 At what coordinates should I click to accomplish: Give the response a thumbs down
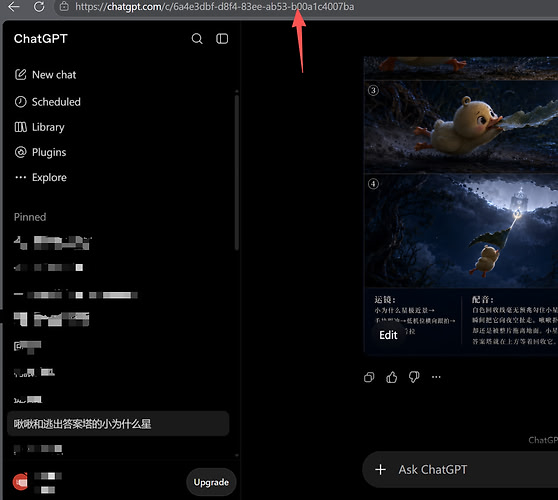click(414, 377)
